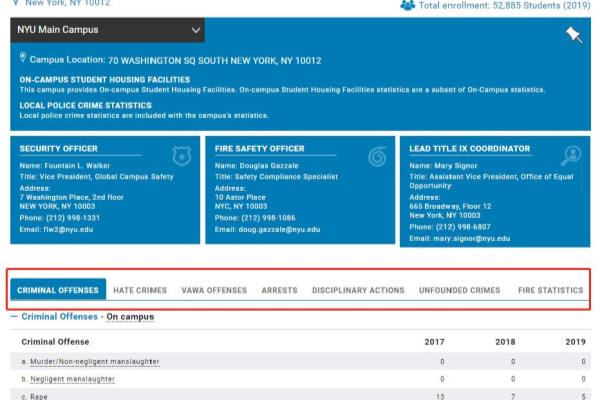Click the name Douglas Gazzale
This screenshot has height=400, width=600.
click(x=269, y=166)
